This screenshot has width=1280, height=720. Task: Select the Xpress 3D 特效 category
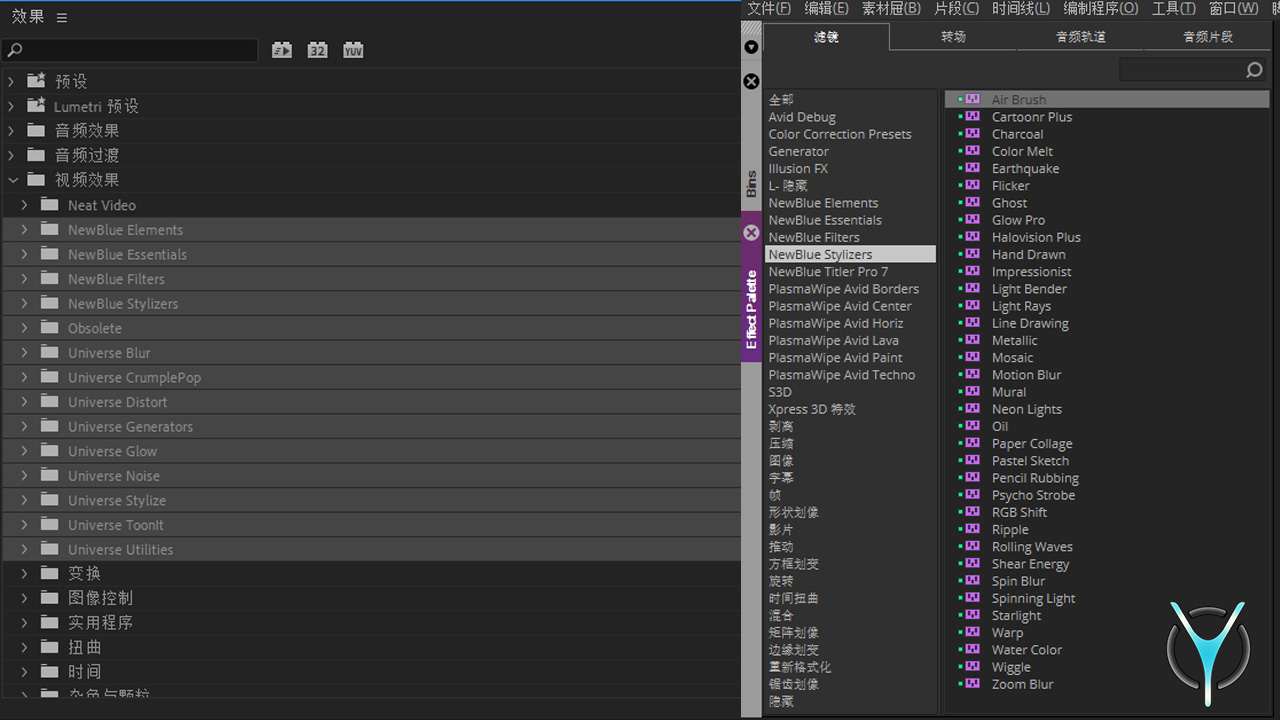(x=812, y=409)
